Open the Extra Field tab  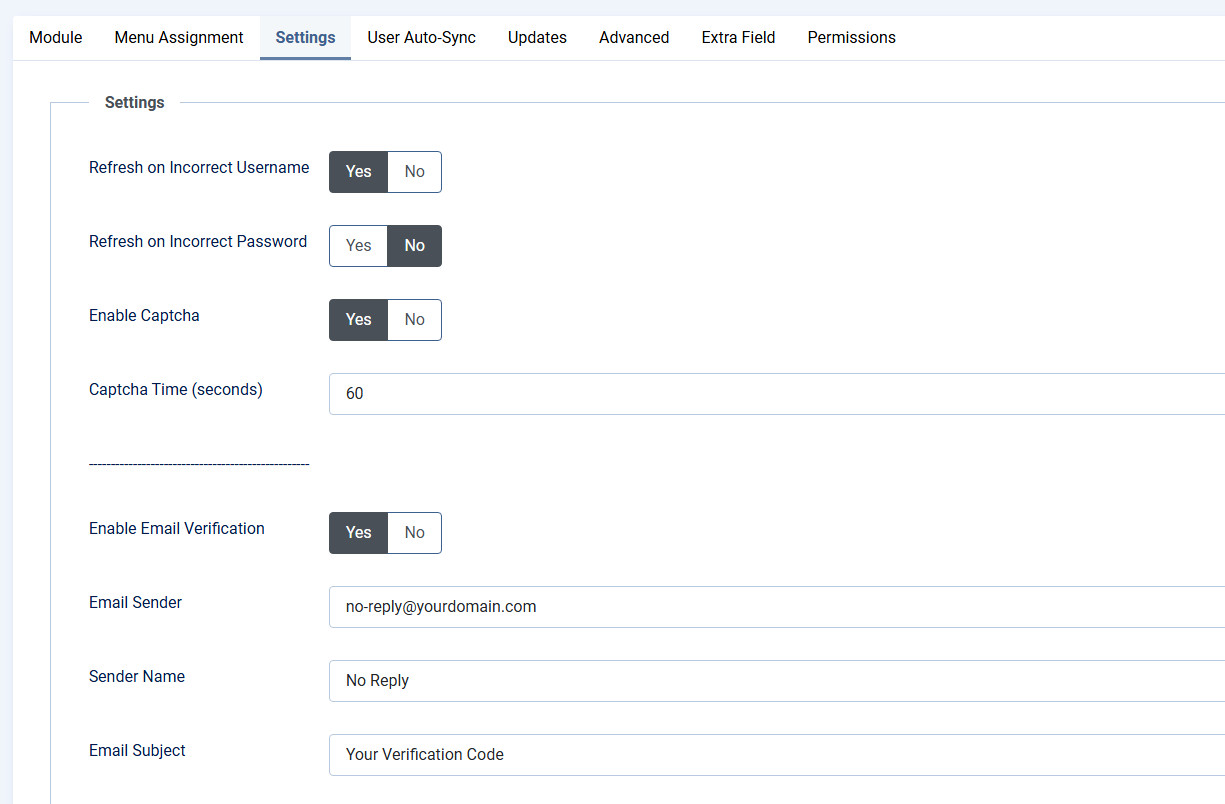(738, 38)
